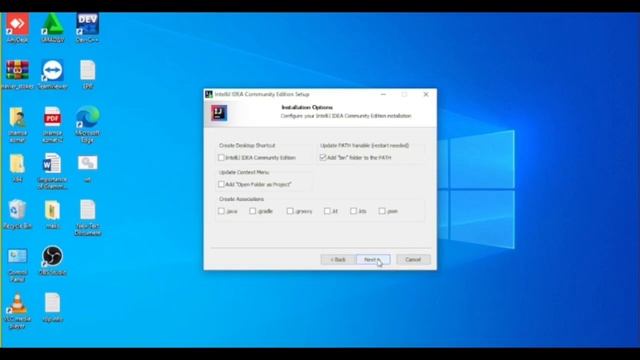The width and height of the screenshot is (640, 360).
Task: Tick the .kts association checkbox
Action: tap(353, 211)
